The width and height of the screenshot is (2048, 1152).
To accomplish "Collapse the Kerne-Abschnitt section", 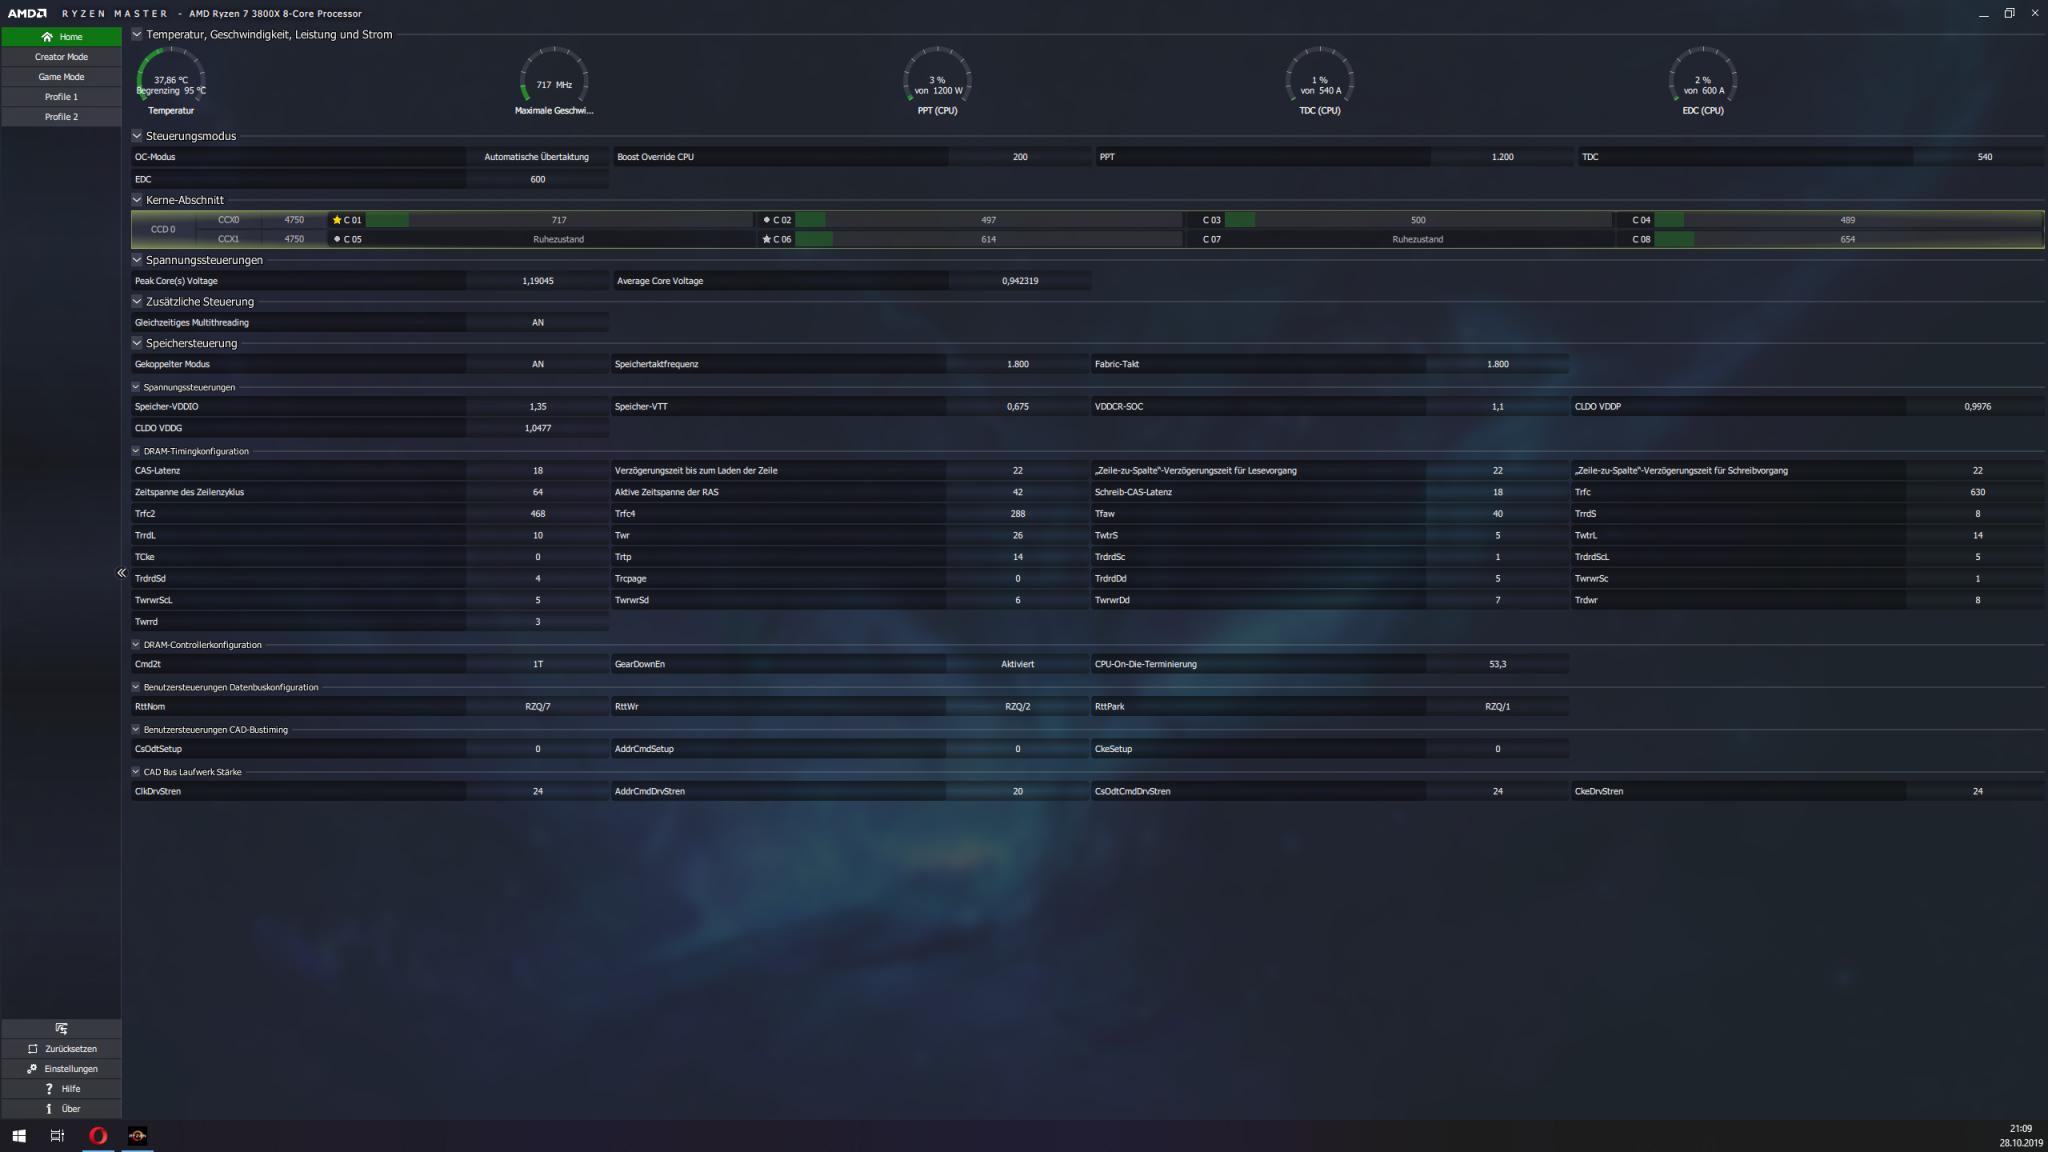I will click(137, 200).
